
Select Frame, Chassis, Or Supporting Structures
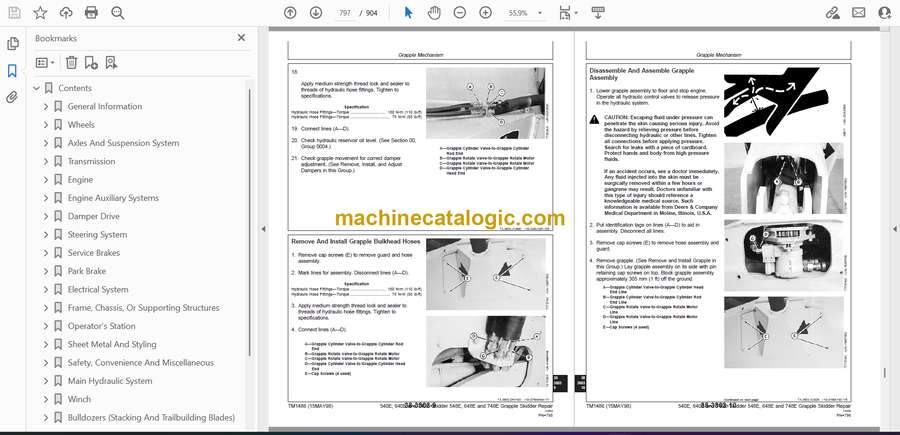(x=143, y=308)
